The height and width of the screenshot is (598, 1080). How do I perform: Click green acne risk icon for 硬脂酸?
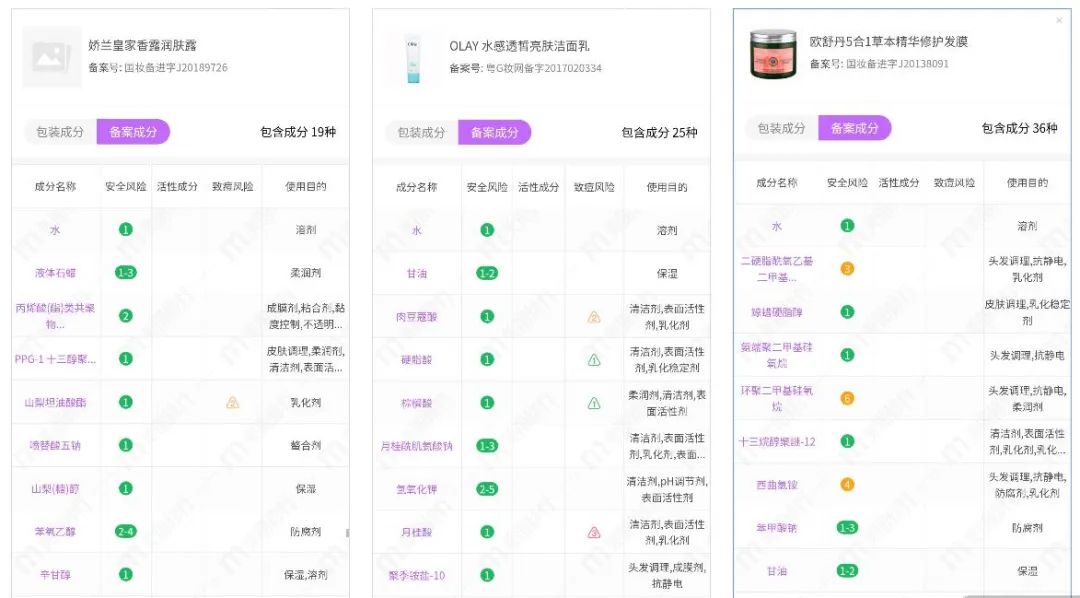point(594,360)
